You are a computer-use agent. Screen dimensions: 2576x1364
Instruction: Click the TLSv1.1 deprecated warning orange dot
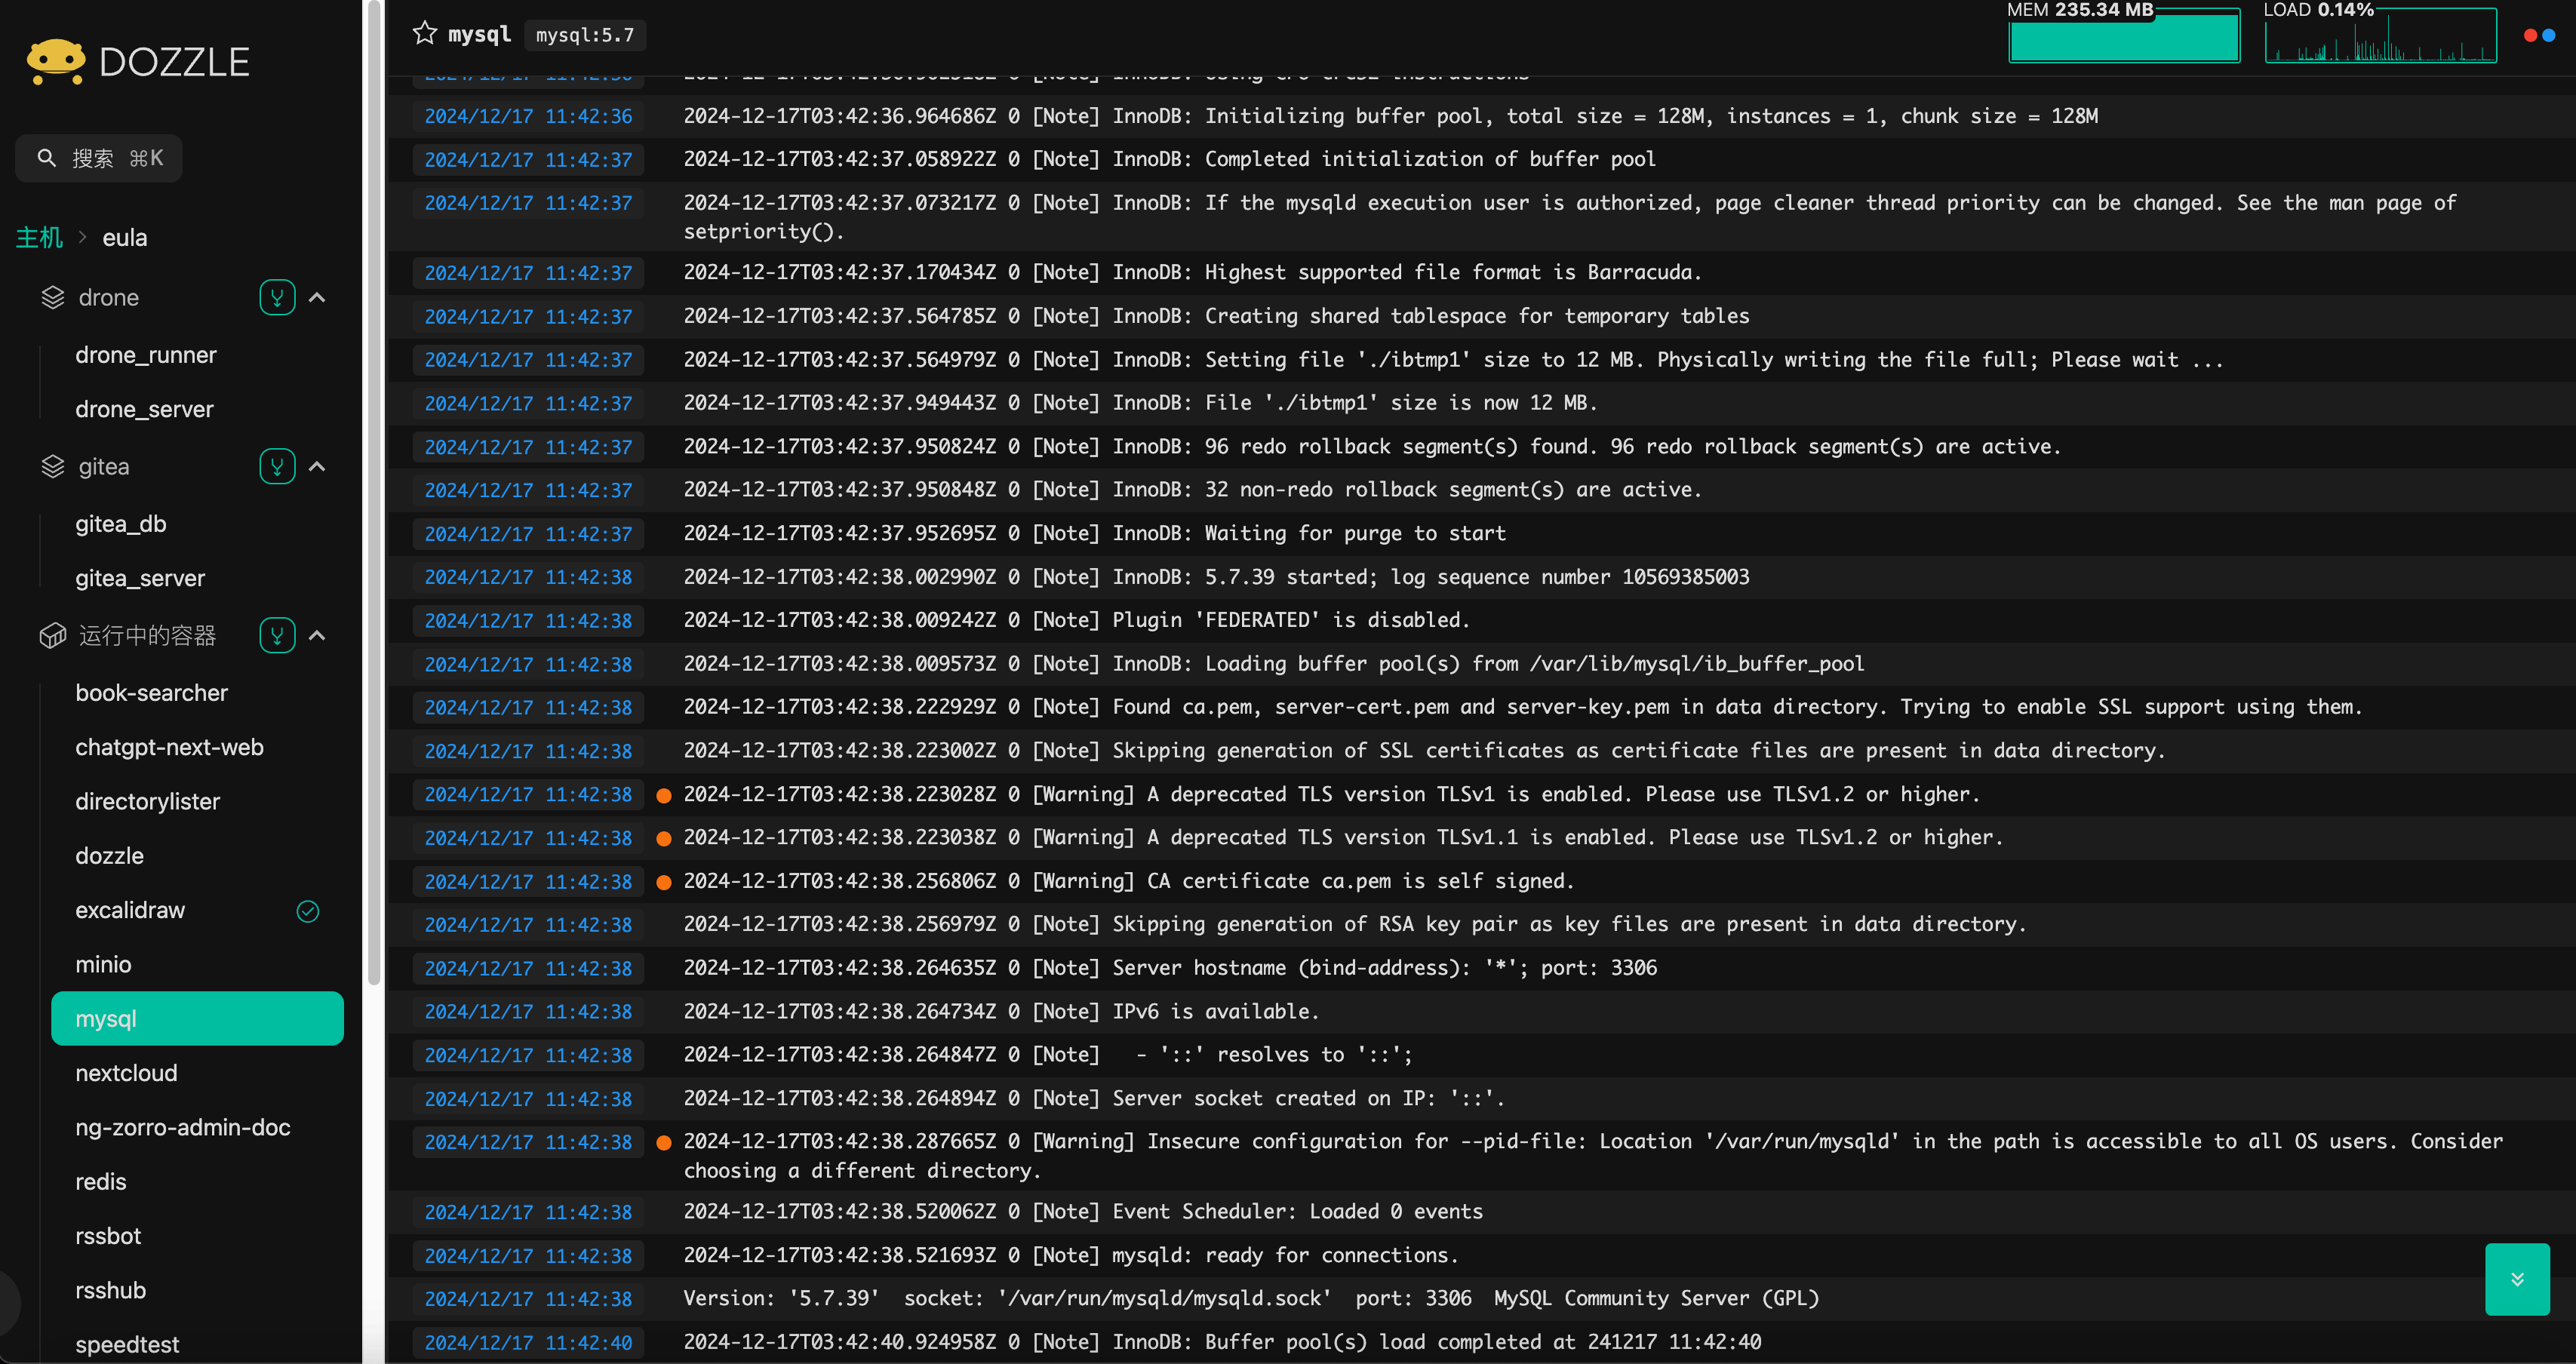[663, 839]
